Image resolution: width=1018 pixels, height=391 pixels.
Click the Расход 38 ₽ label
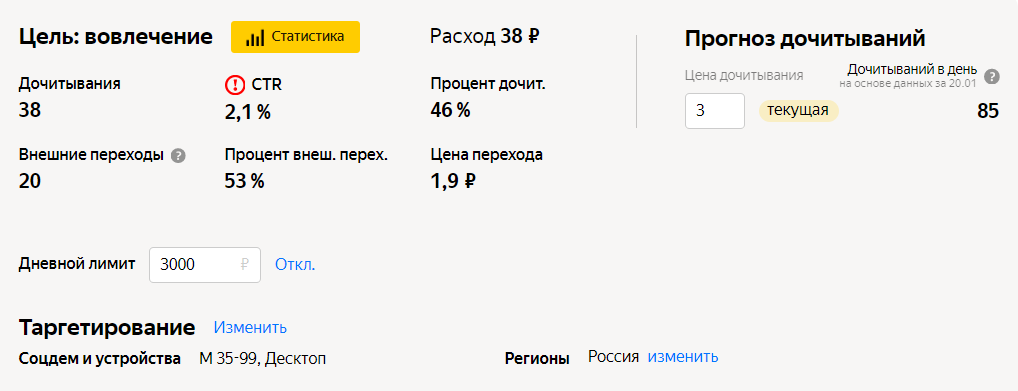pyautogui.click(x=484, y=36)
